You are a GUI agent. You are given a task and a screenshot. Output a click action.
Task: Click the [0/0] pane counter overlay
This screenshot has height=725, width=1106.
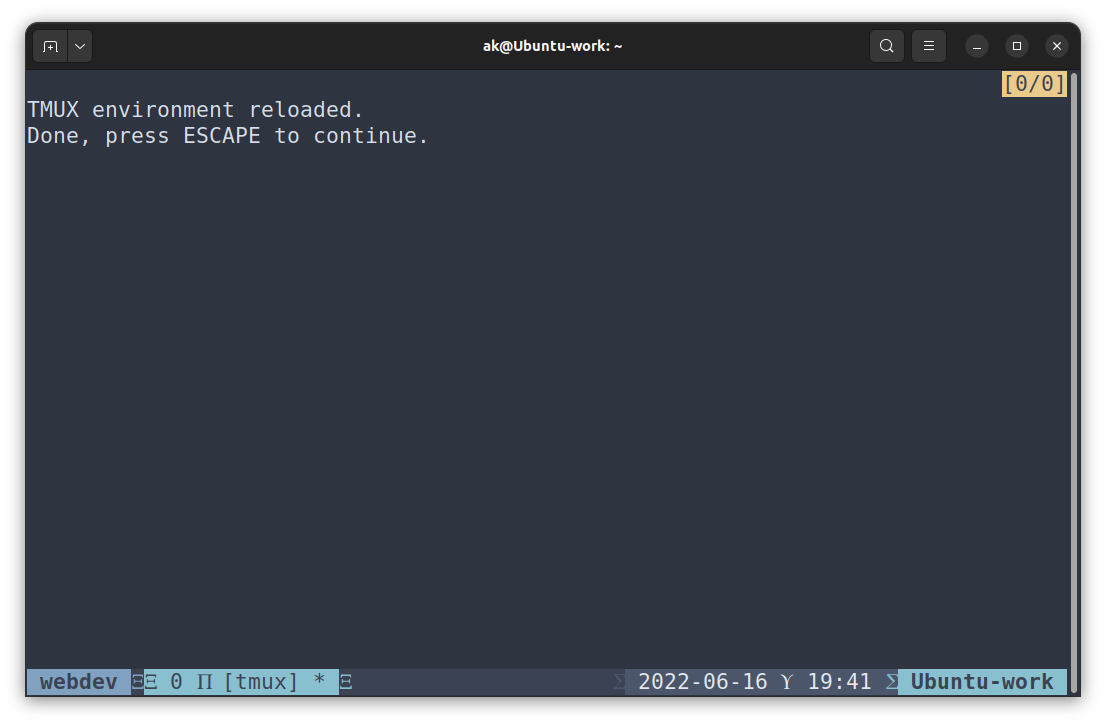click(x=1034, y=85)
